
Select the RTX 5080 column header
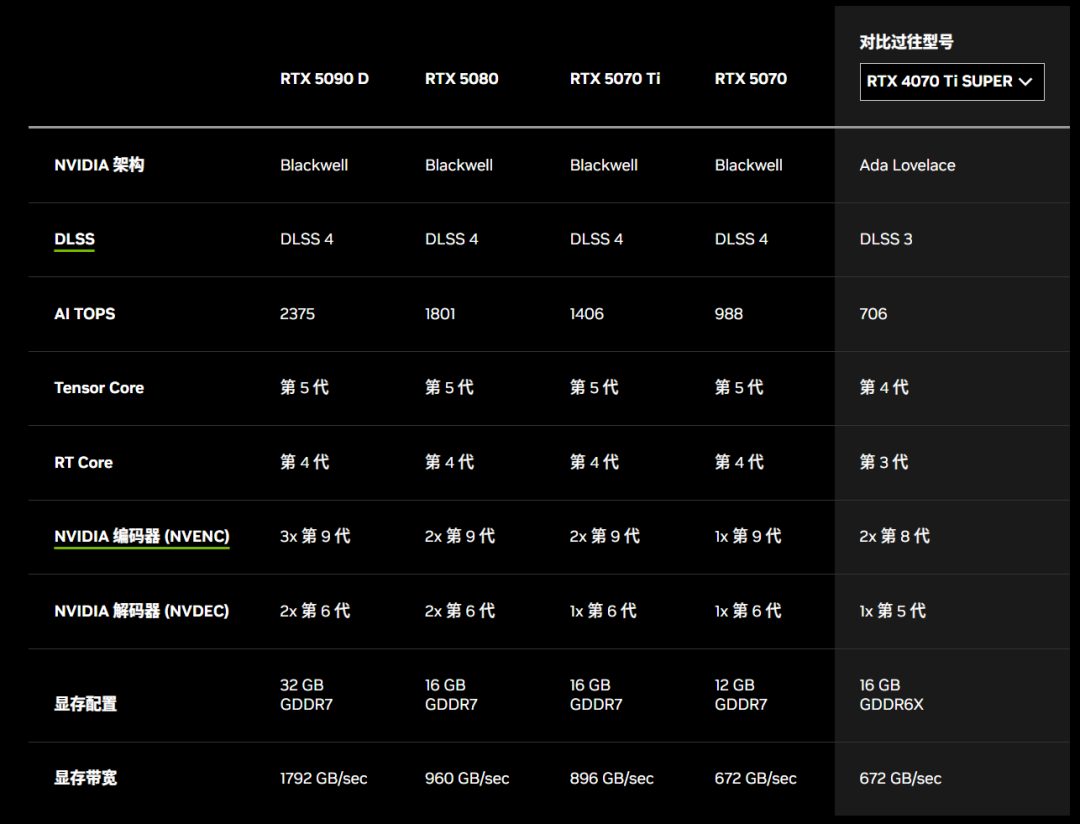(461, 79)
